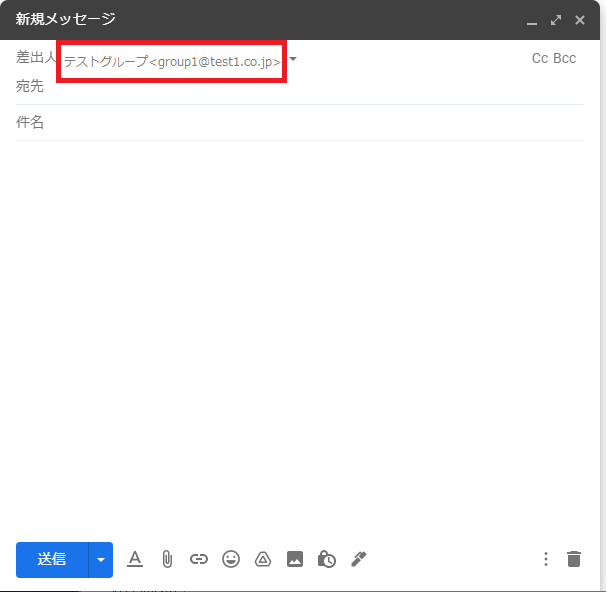Image resolution: width=607 pixels, height=598 pixels.
Task: Insert a link
Action: tap(199, 559)
